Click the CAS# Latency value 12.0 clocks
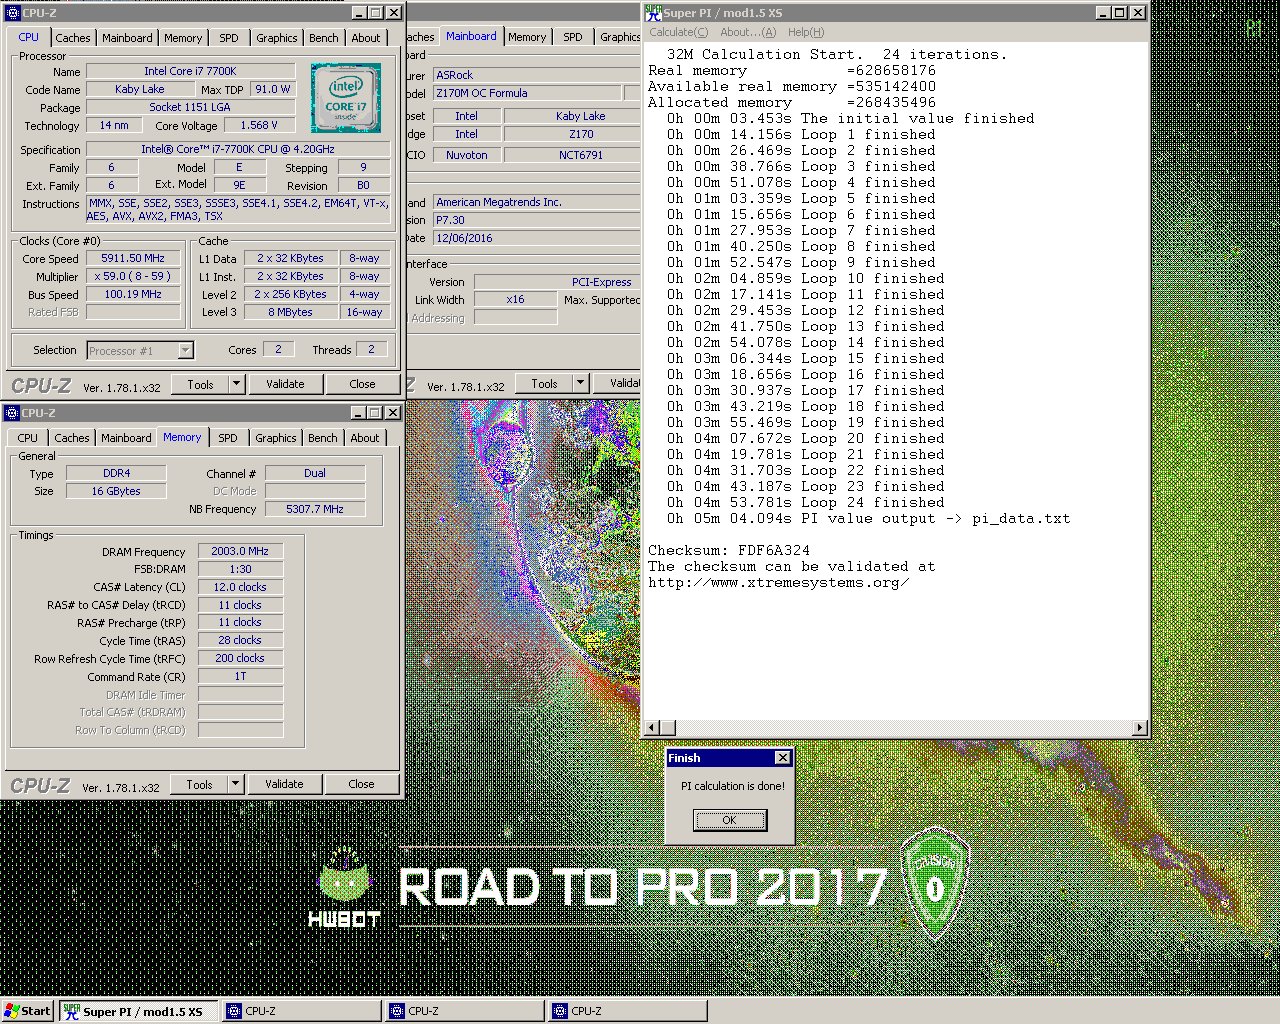 coord(240,587)
